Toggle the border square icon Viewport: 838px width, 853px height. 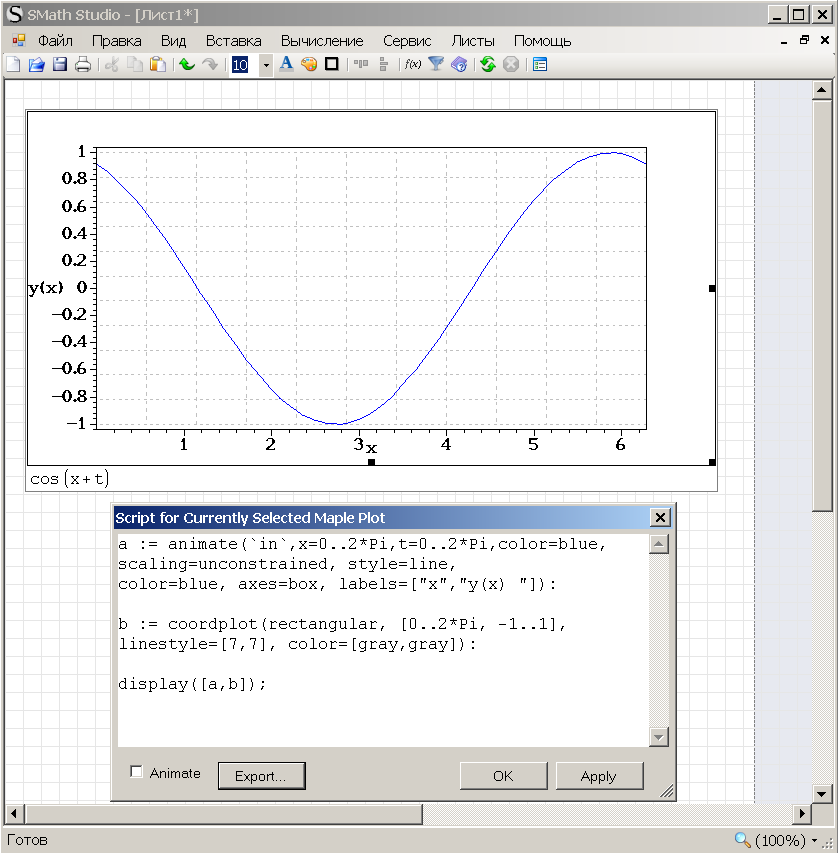[331, 65]
